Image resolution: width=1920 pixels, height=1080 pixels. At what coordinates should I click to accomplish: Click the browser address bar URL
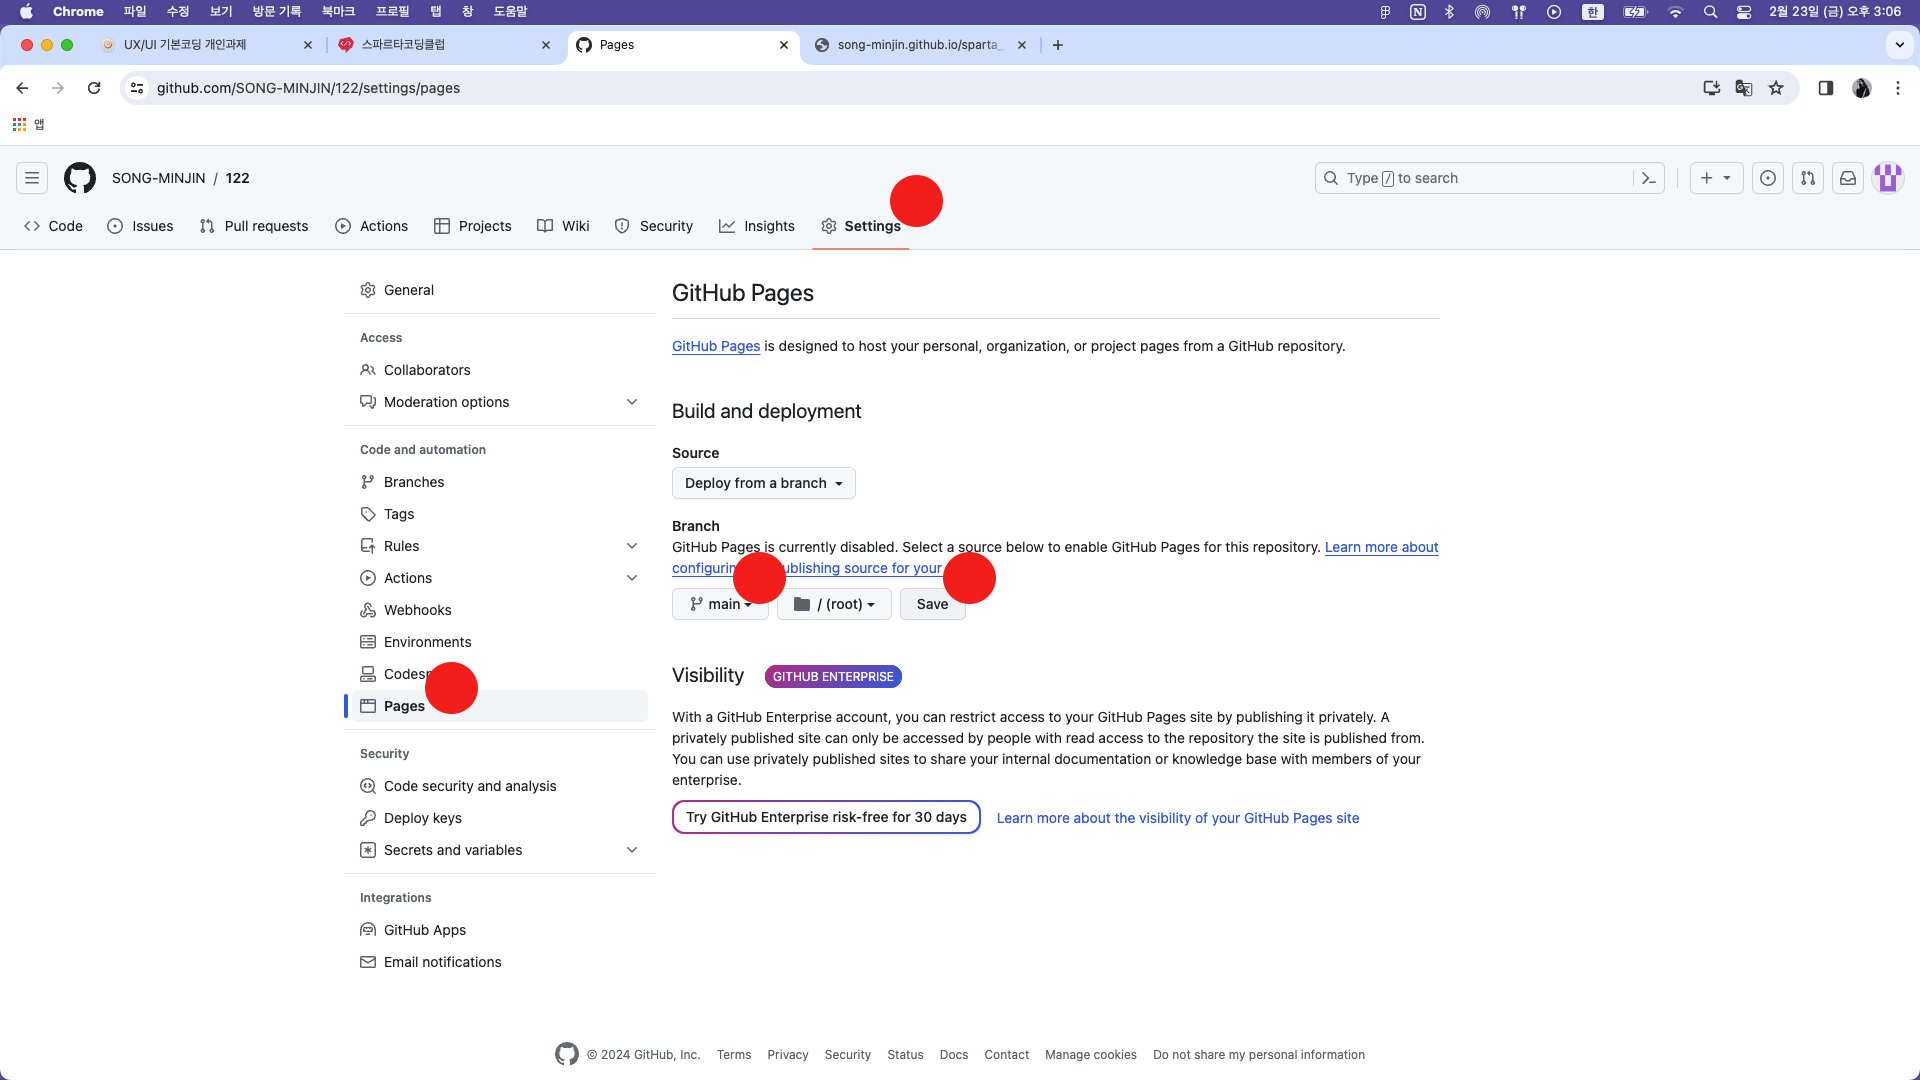[309, 88]
